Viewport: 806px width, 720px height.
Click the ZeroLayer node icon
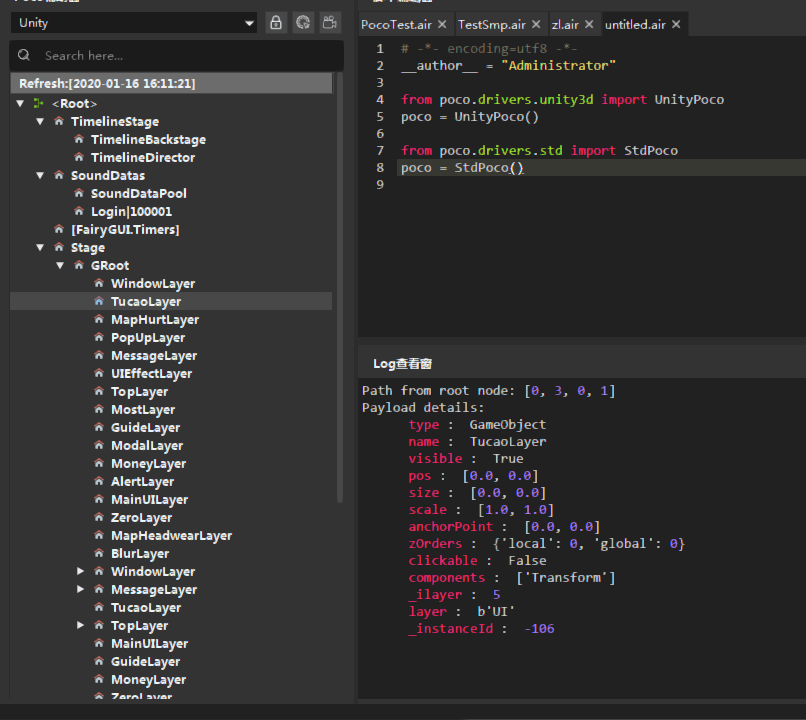[99, 517]
